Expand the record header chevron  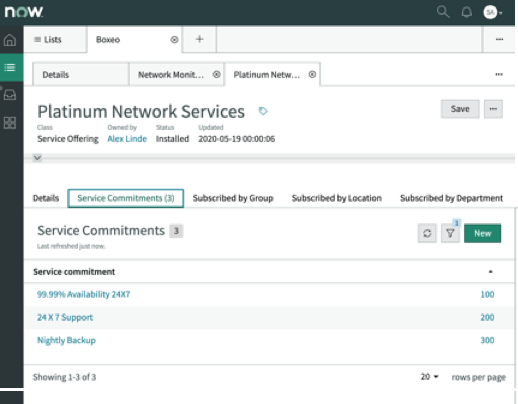[x=37, y=158]
